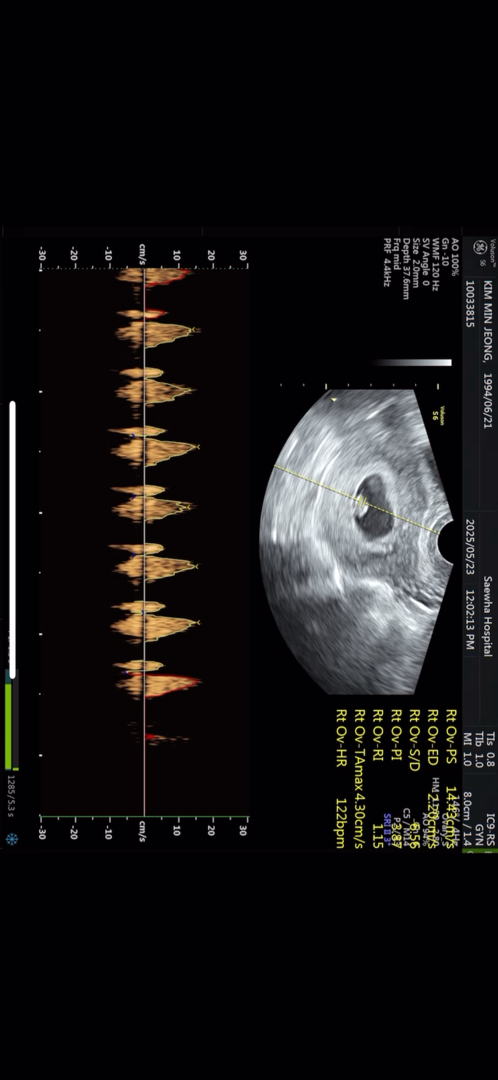
Task: Click the PRF 4.4kHz parameter
Action: pyautogui.click(x=388, y=262)
